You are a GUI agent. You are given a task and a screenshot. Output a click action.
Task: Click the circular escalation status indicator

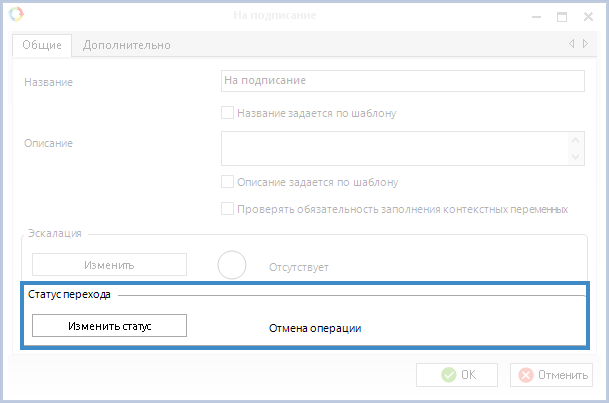(x=232, y=265)
